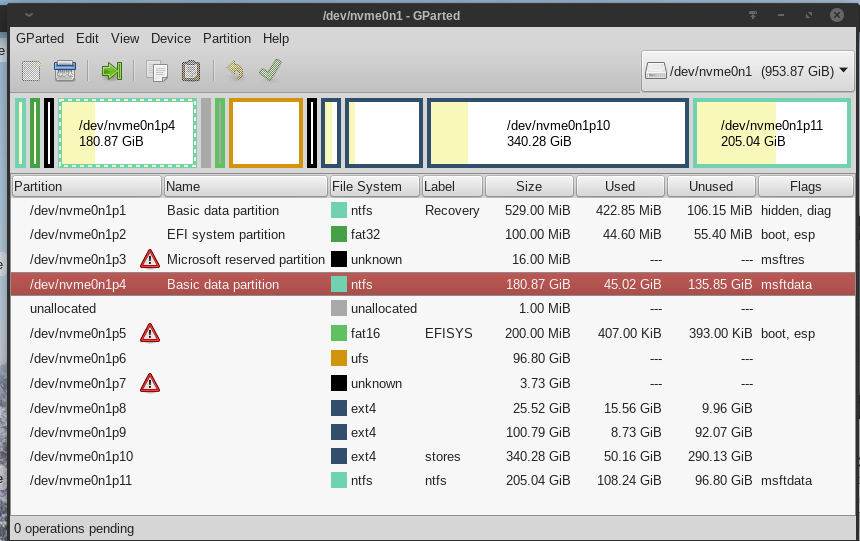The width and height of the screenshot is (860, 541).
Task: Open the Partition menu
Action: tap(227, 39)
